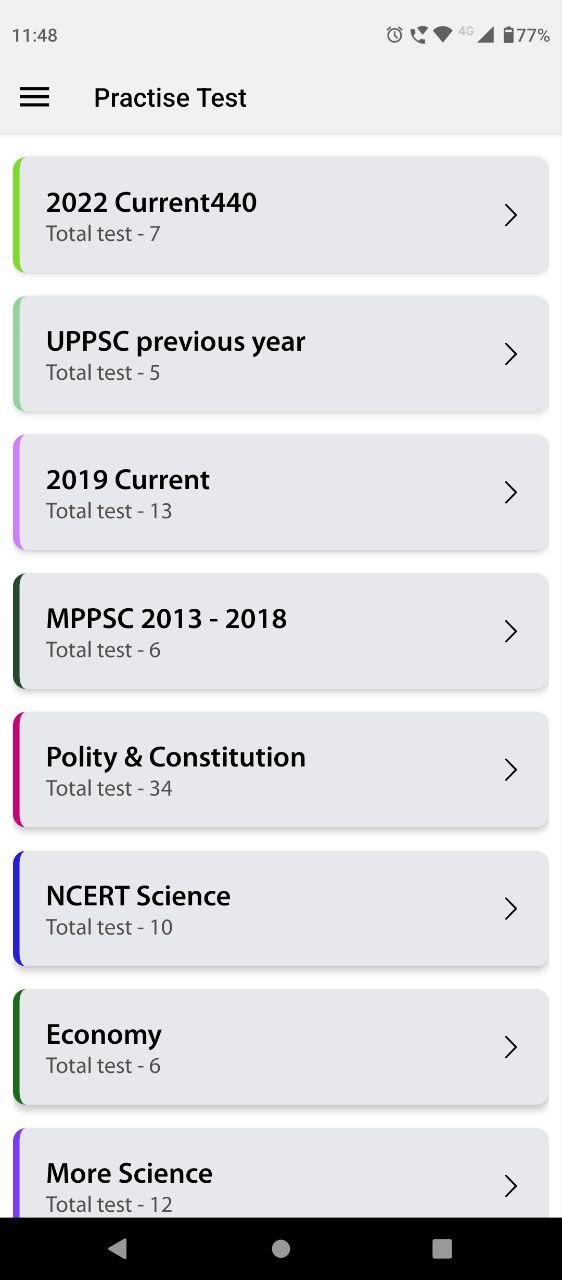Image resolution: width=562 pixels, height=1280 pixels.
Task: Open NCERT Science chevron arrow
Action: tap(511, 908)
